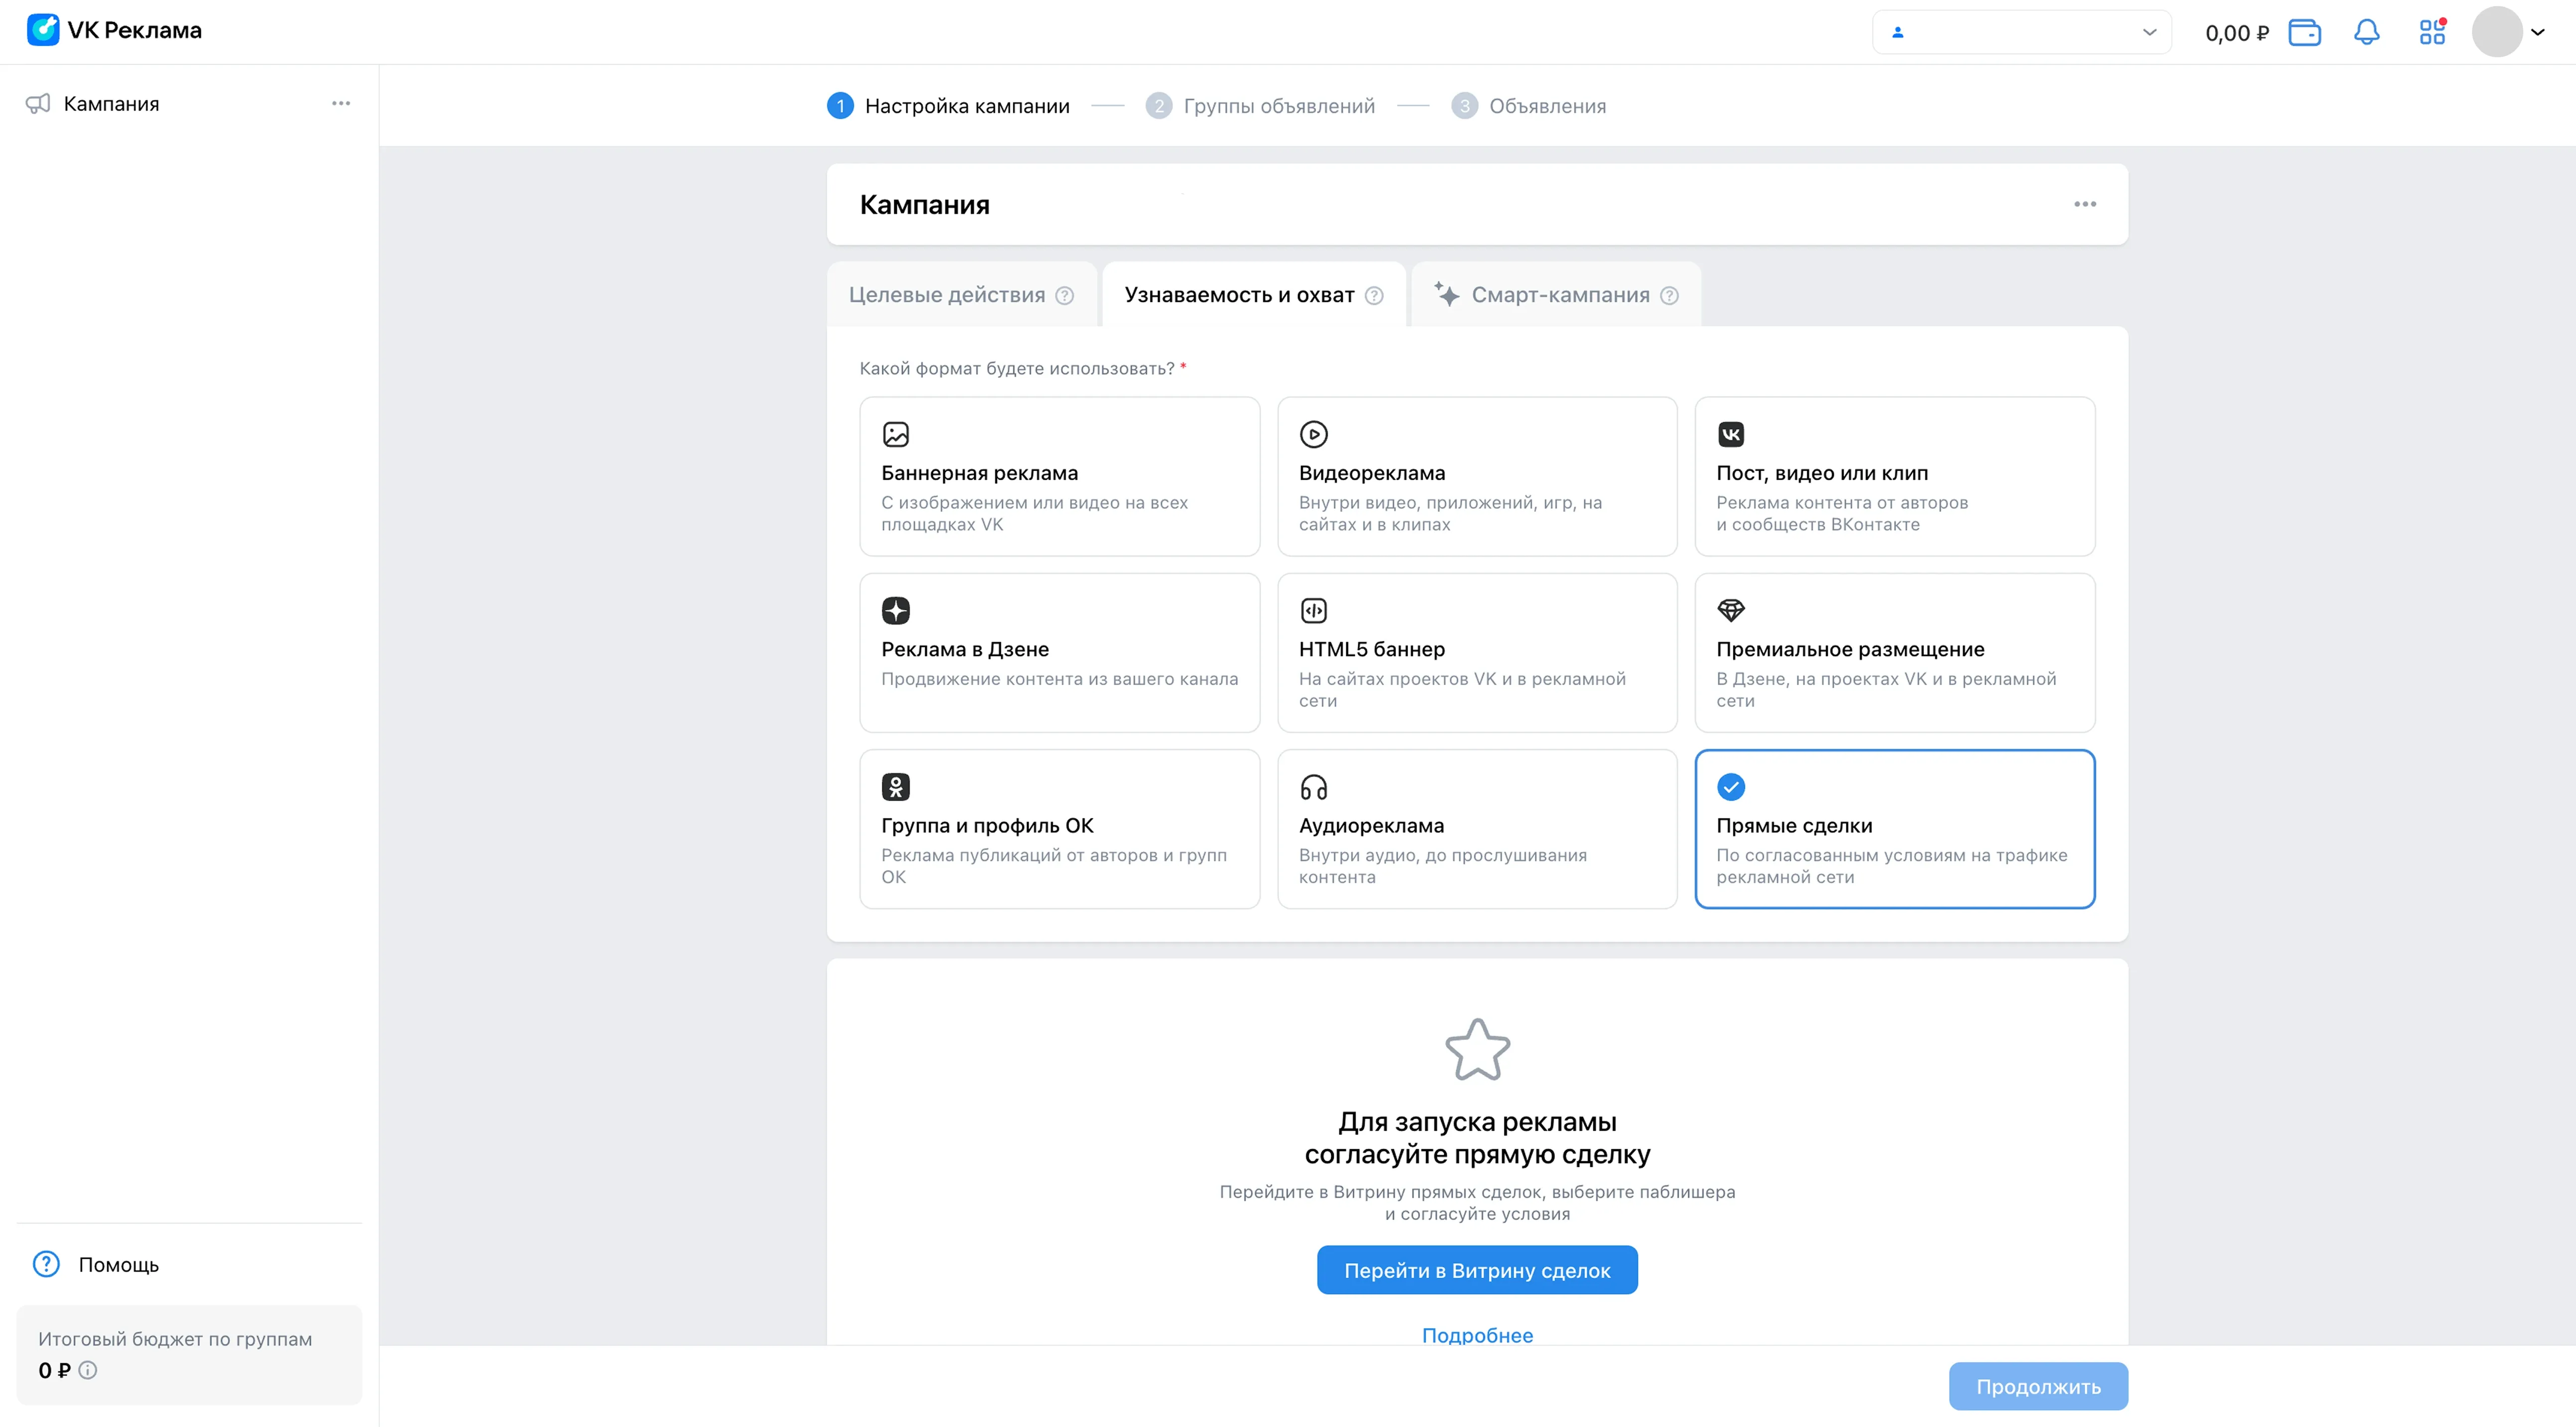Click the VK Реклама logo icon
This screenshot has height=1427, width=2576.
[x=43, y=30]
